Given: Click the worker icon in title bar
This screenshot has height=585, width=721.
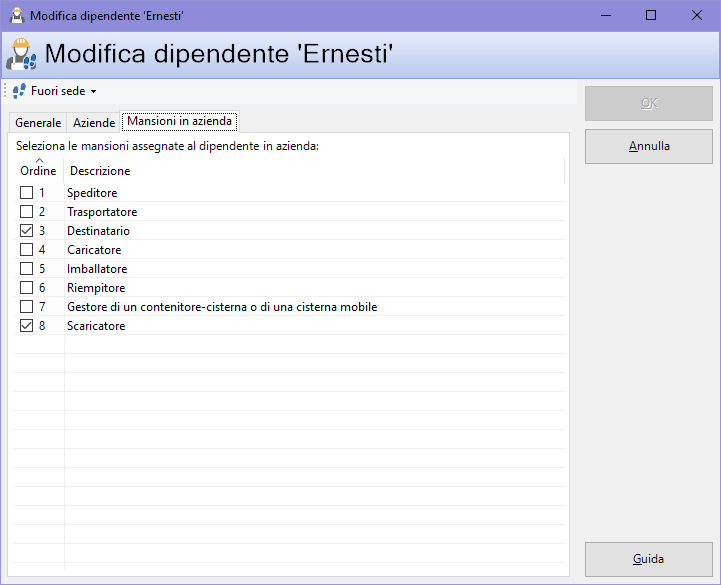Looking at the screenshot, I should pyautogui.click(x=16, y=16).
